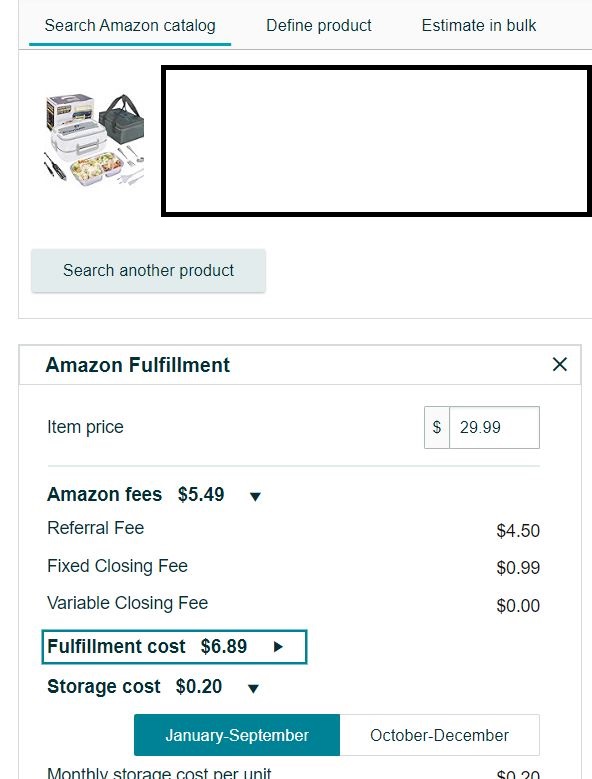Screen dimensions: 592x779
Task: Open the Estimate in bulk tab
Action: pyautogui.click(x=479, y=25)
